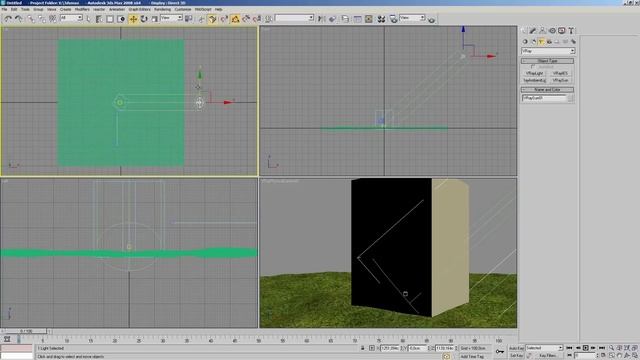Select the Bind to Space Warp tool
640x360 pixels.
pos(53,19)
